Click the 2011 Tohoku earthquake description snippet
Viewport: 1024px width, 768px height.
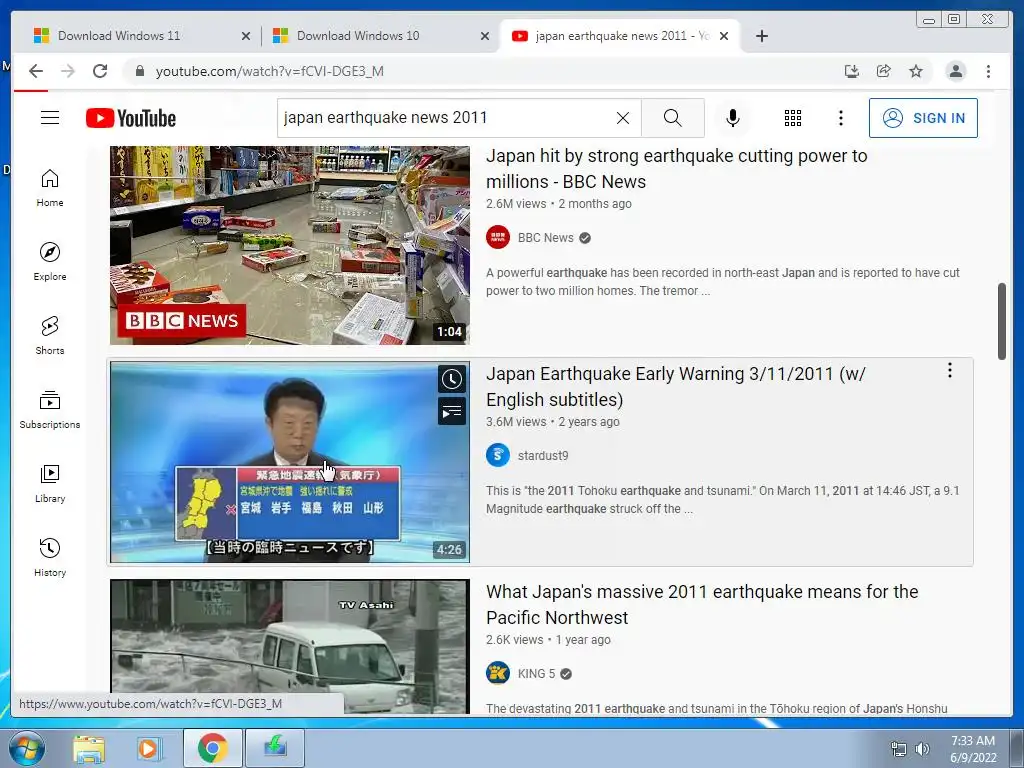[723, 500]
